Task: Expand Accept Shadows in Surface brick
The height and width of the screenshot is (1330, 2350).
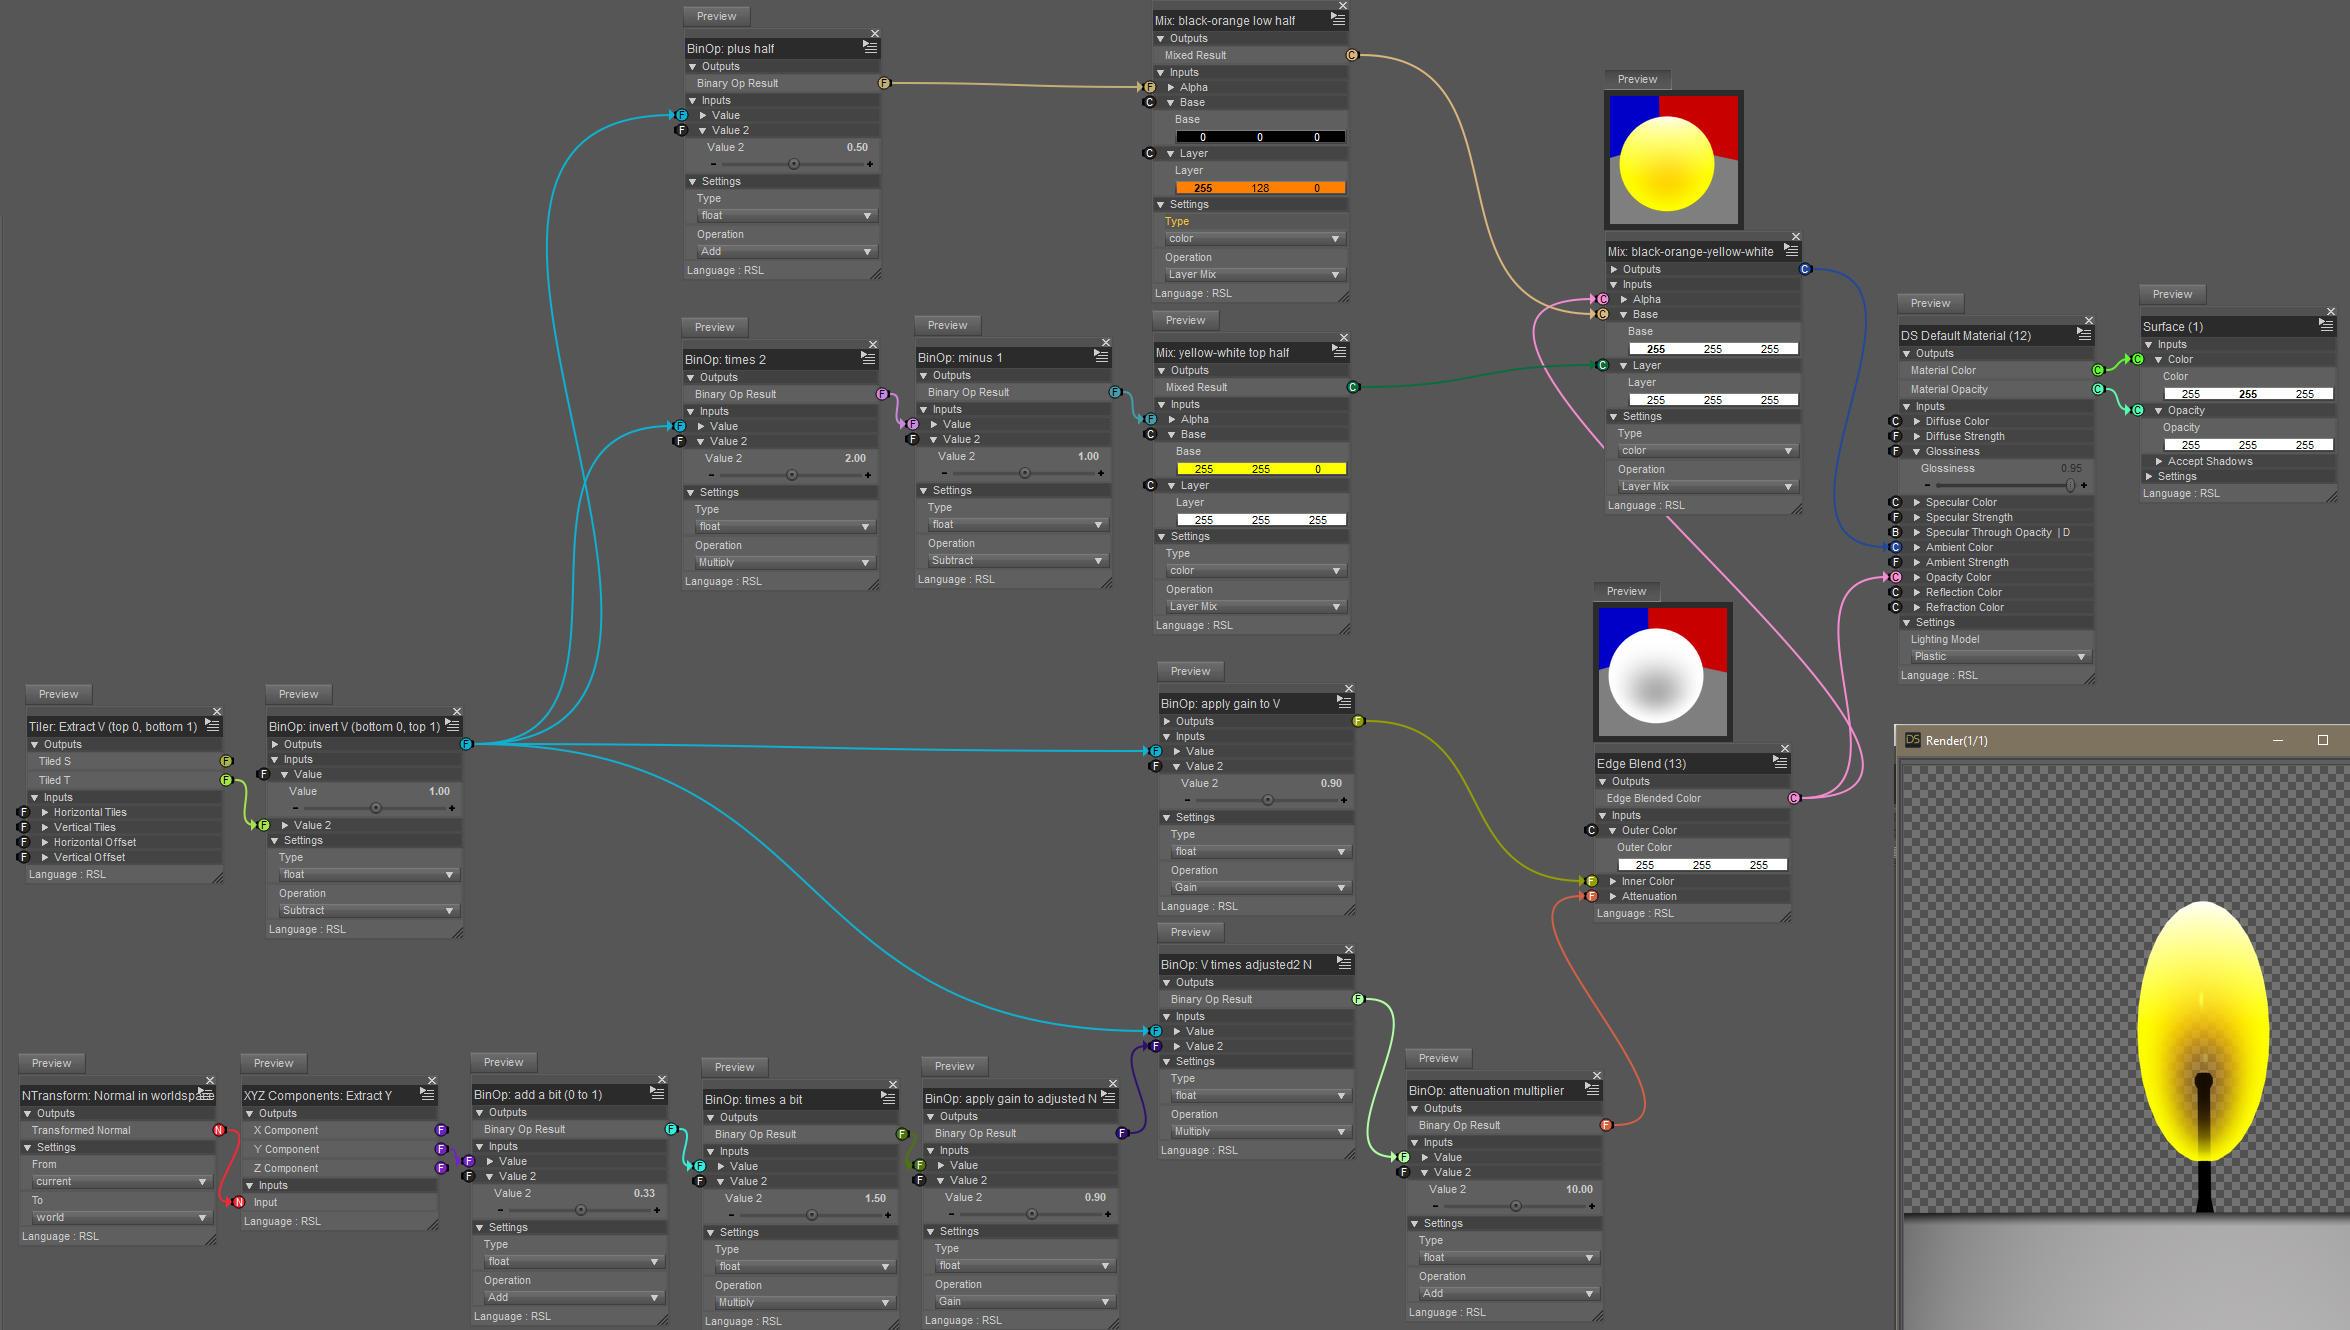Action: [x=2159, y=461]
